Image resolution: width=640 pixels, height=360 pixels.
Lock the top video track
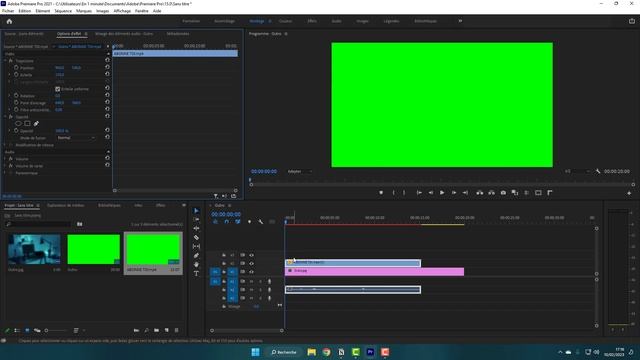[224, 255]
